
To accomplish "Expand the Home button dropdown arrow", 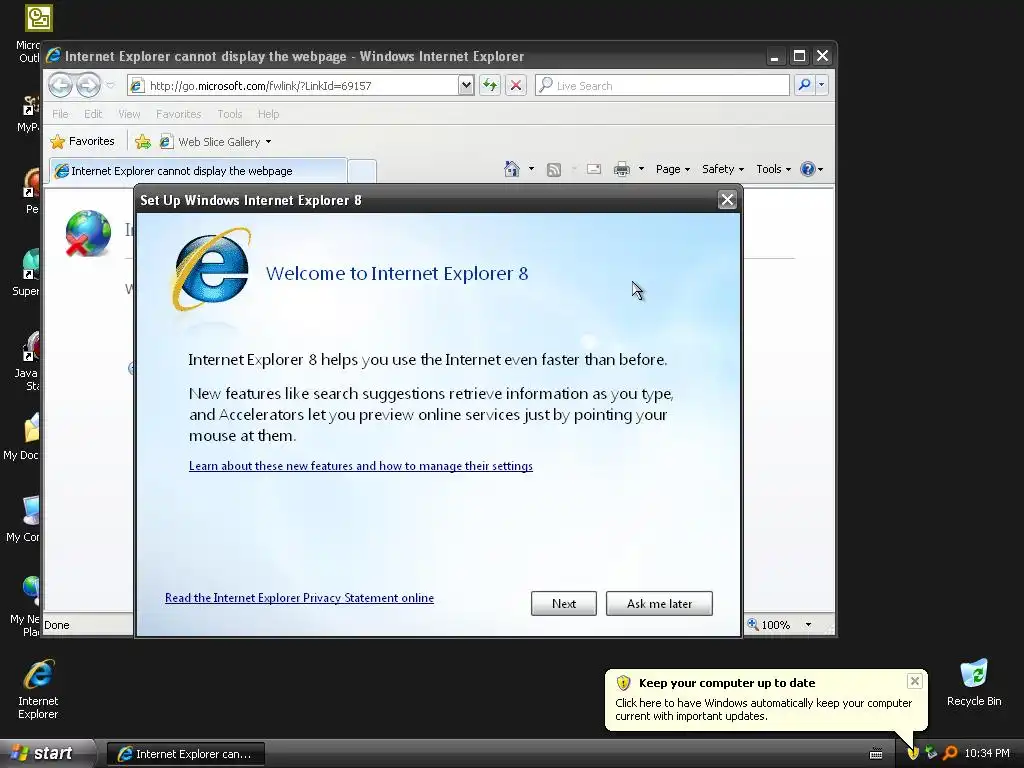I will pos(531,169).
